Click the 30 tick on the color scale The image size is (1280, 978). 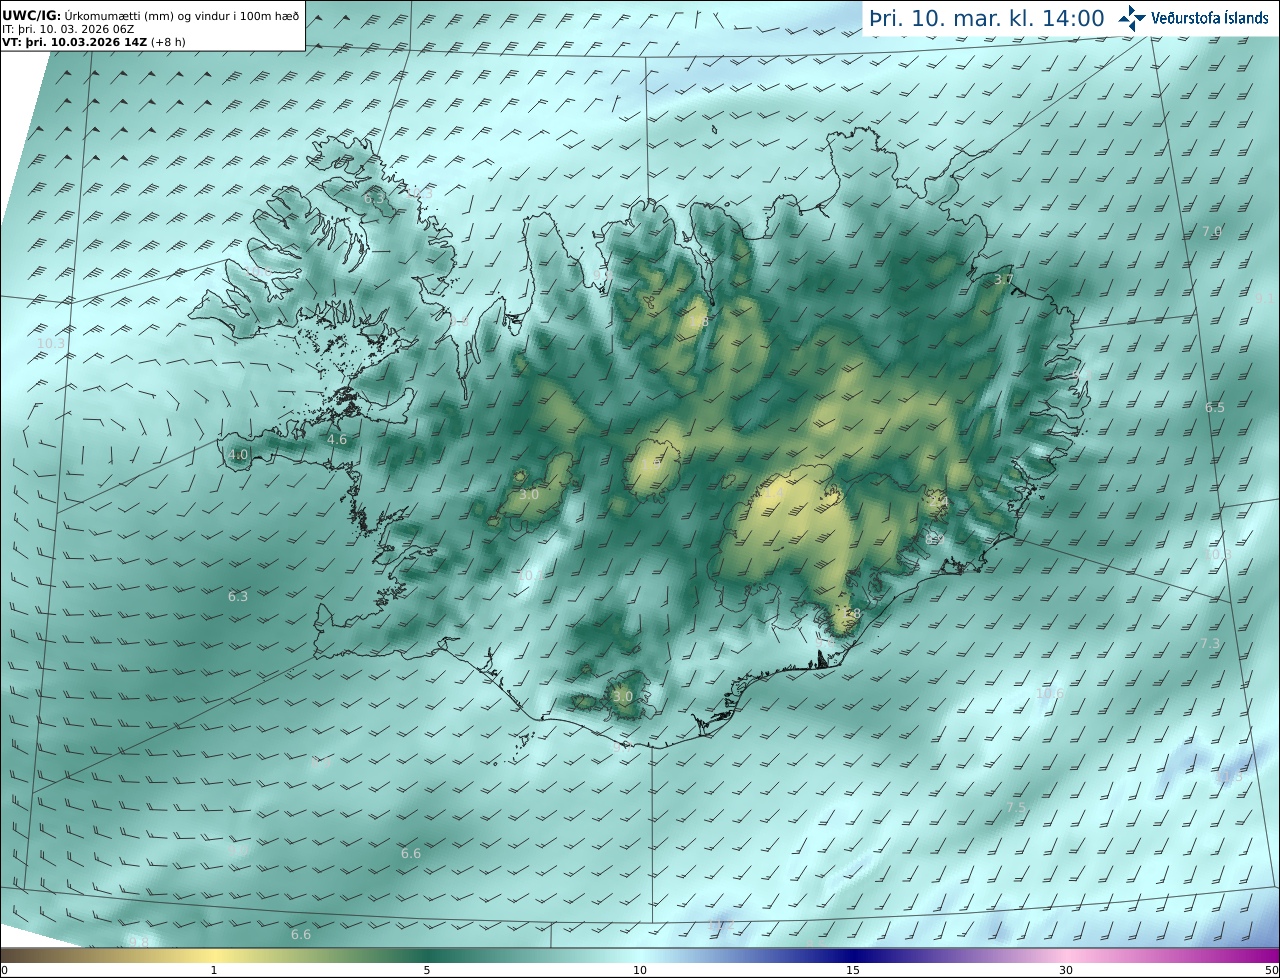tap(1066, 970)
